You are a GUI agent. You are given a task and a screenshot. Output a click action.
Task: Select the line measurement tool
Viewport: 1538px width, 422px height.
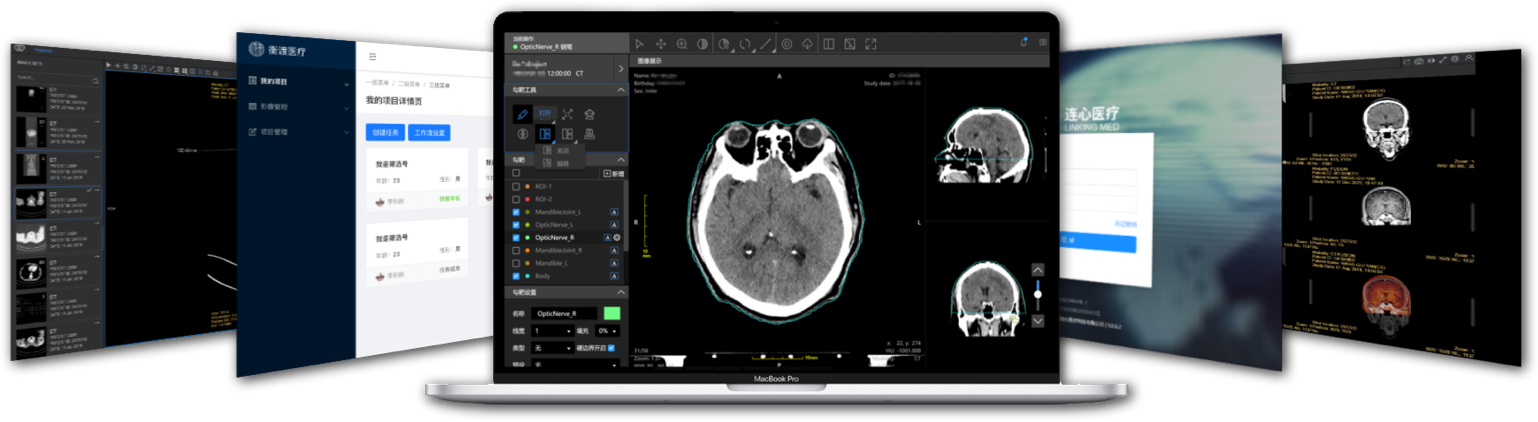(x=766, y=44)
